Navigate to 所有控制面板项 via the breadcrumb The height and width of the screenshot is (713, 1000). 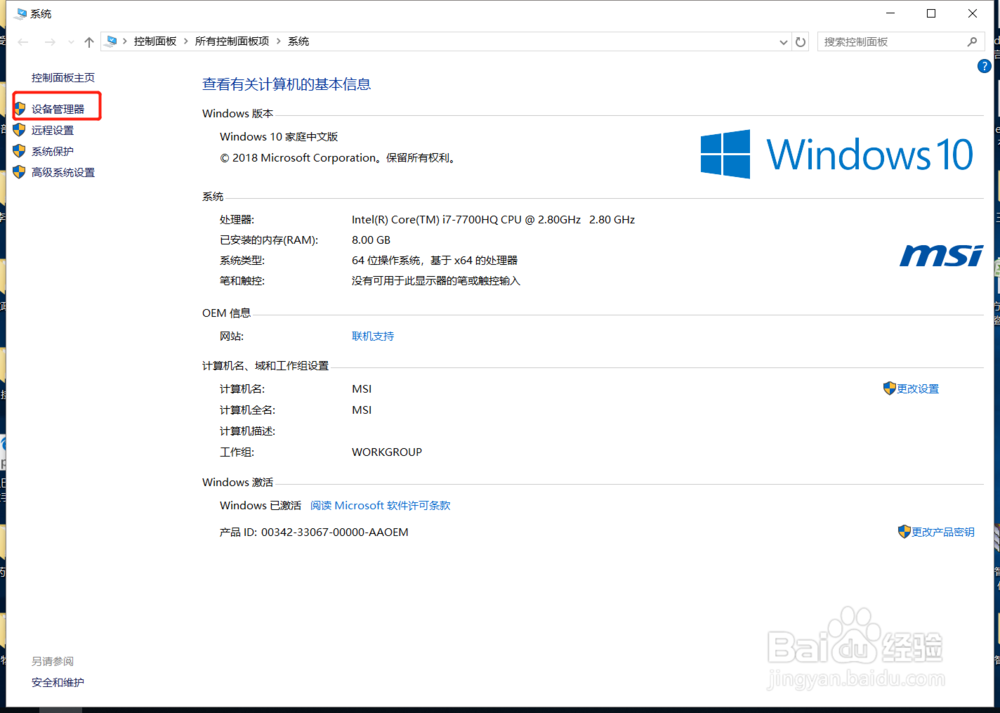pos(232,41)
